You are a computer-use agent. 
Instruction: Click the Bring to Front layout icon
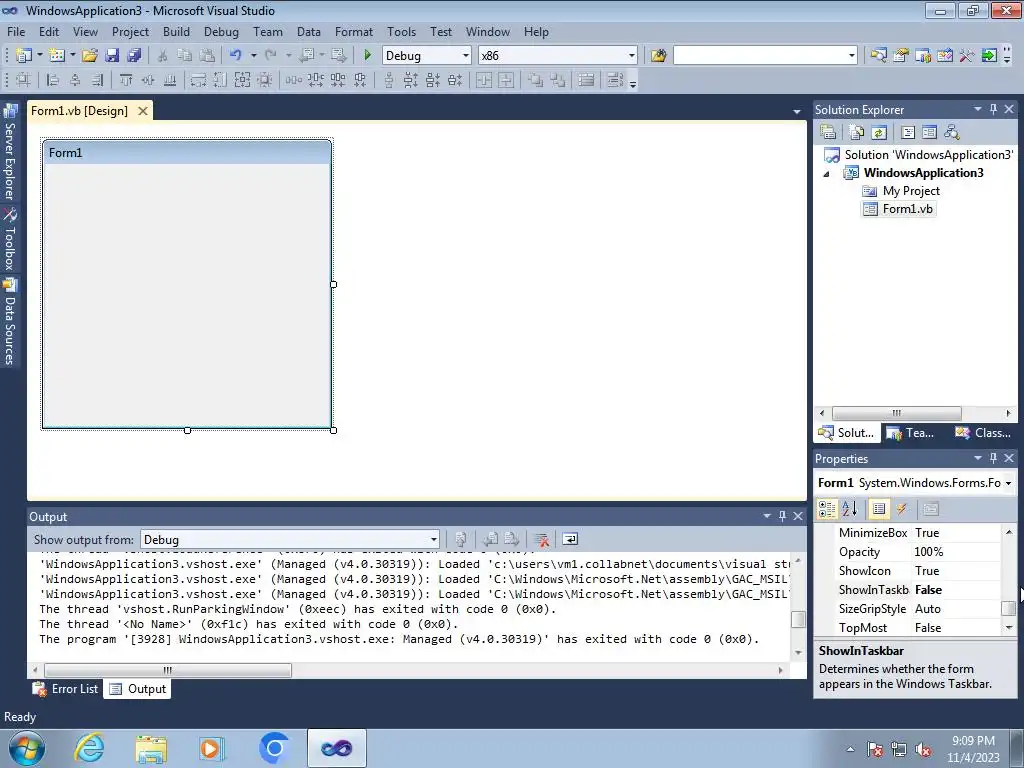tap(536, 80)
